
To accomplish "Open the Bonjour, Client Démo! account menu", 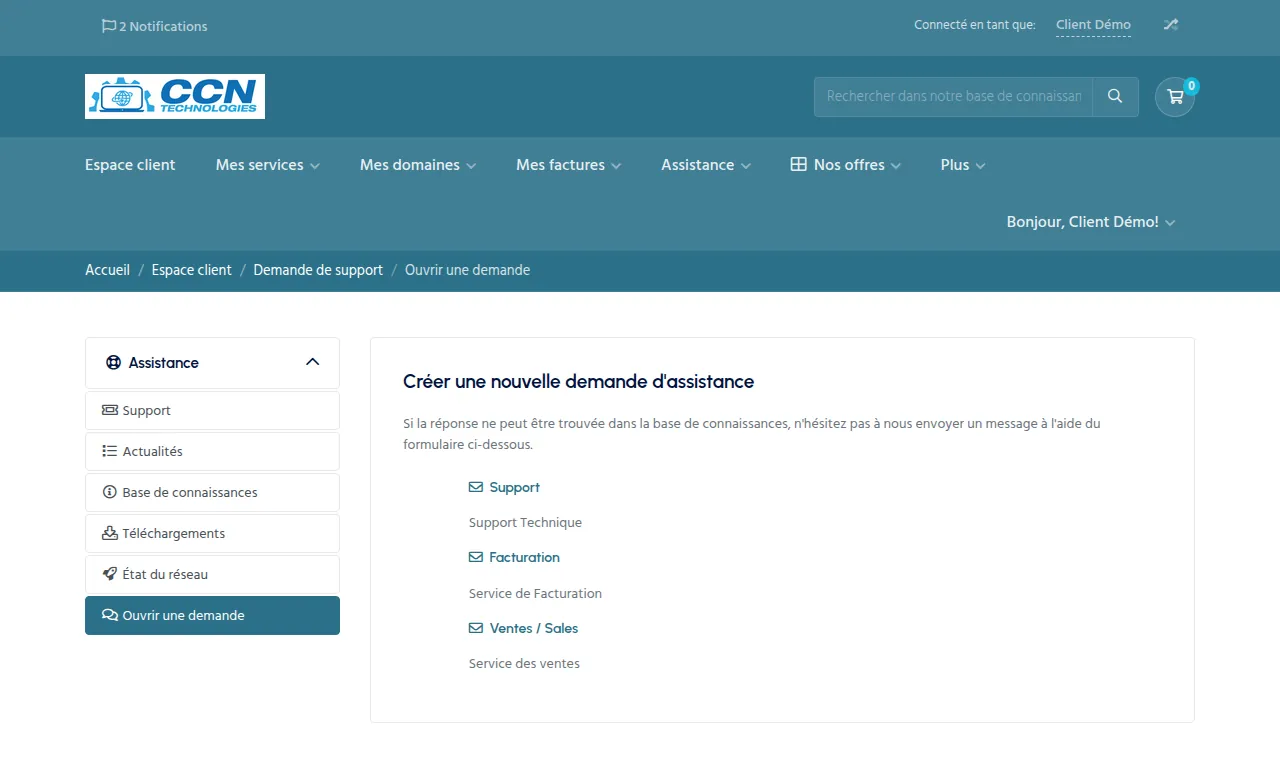I will tap(1091, 222).
